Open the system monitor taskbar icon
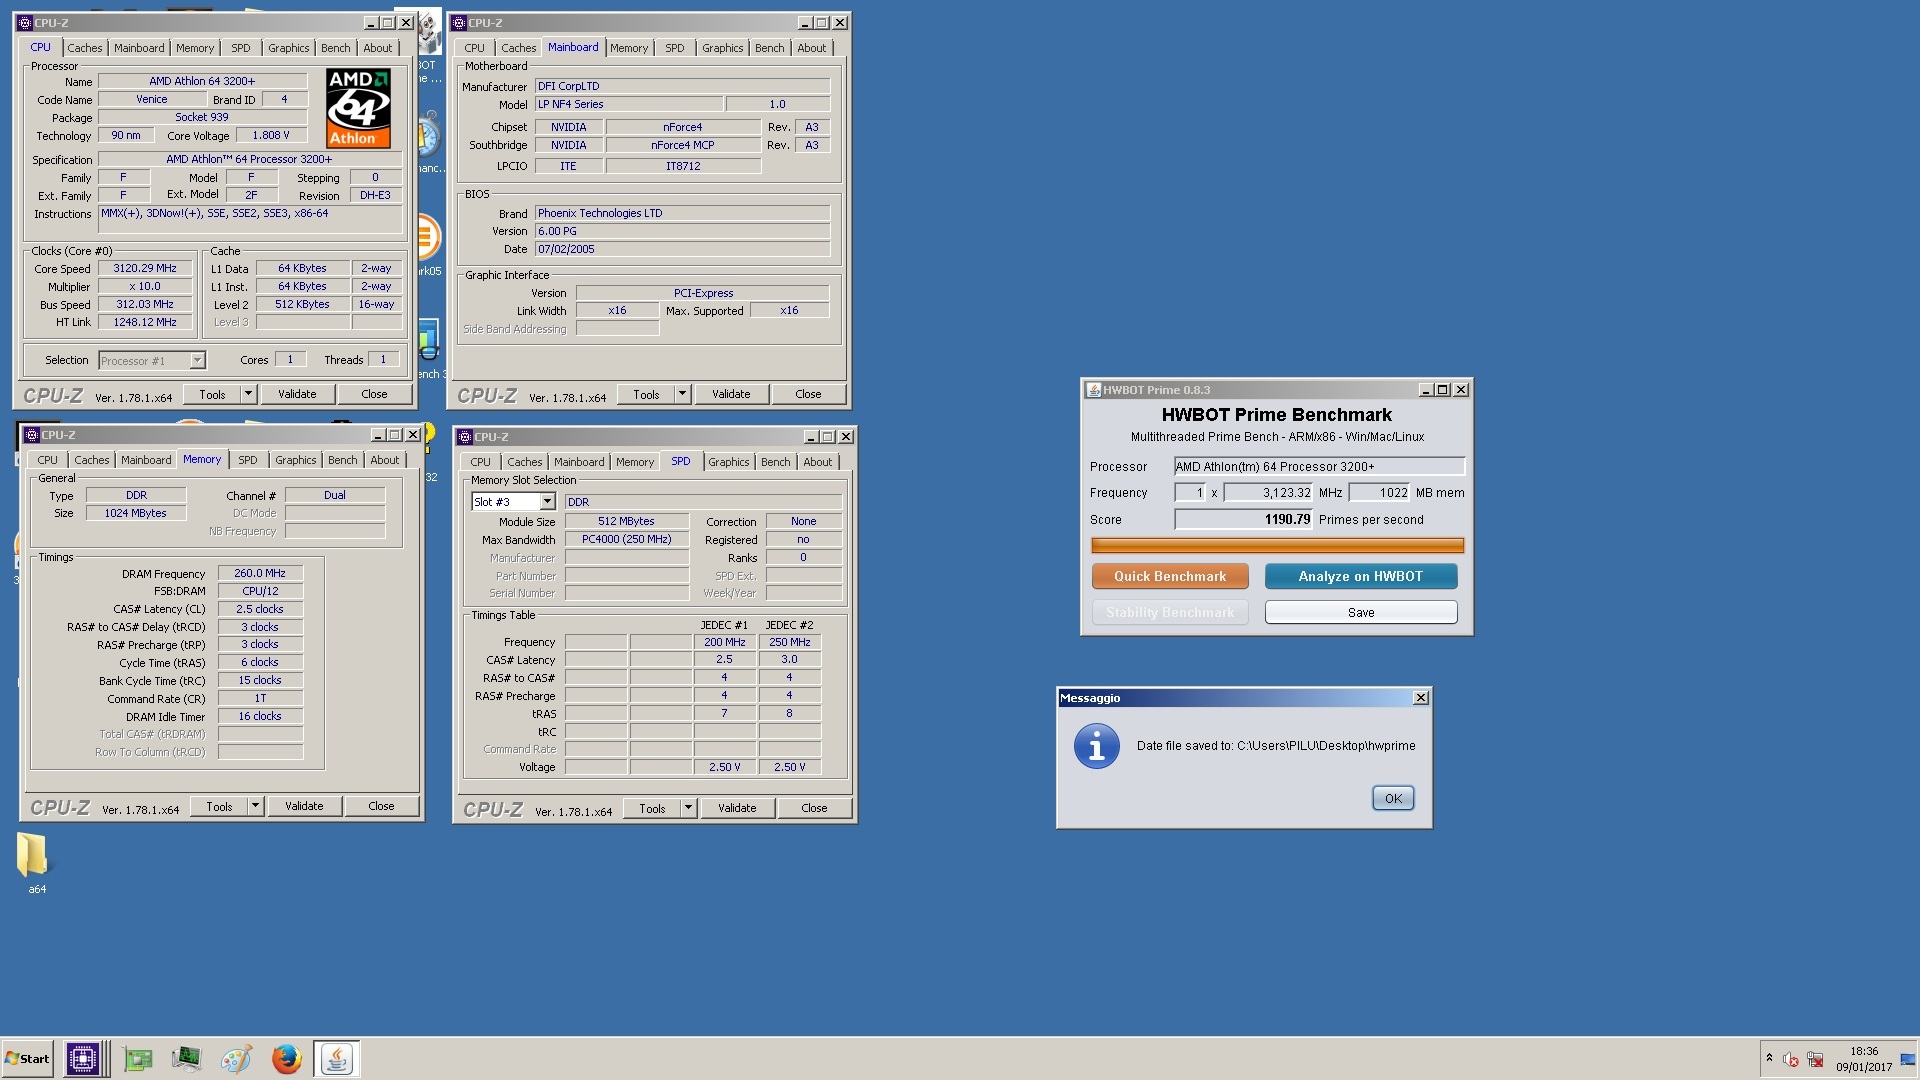 tap(186, 1059)
